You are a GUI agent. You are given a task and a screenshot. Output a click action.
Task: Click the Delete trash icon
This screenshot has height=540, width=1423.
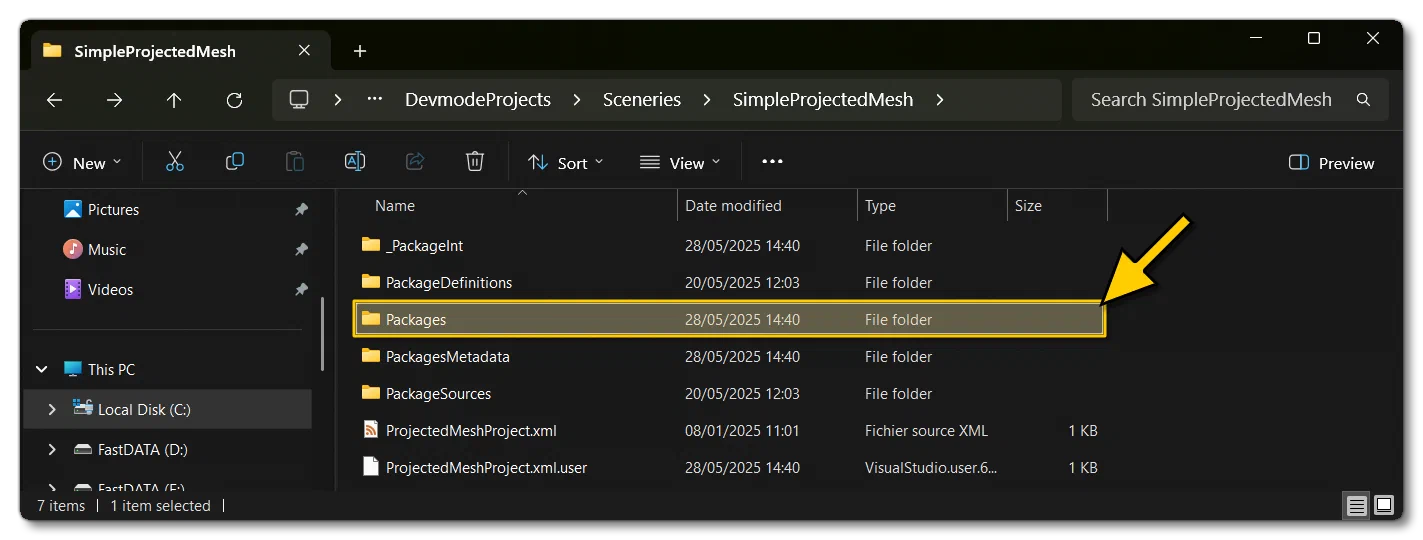coord(475,162)
